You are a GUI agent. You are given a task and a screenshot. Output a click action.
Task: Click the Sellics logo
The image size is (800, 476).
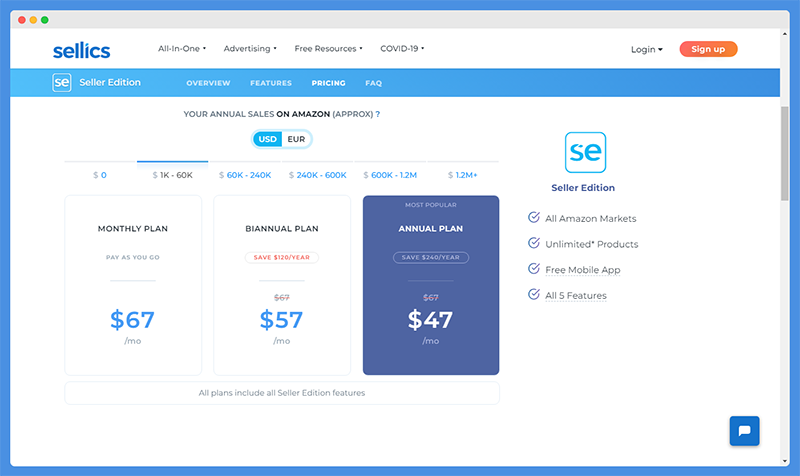[82, 51]
